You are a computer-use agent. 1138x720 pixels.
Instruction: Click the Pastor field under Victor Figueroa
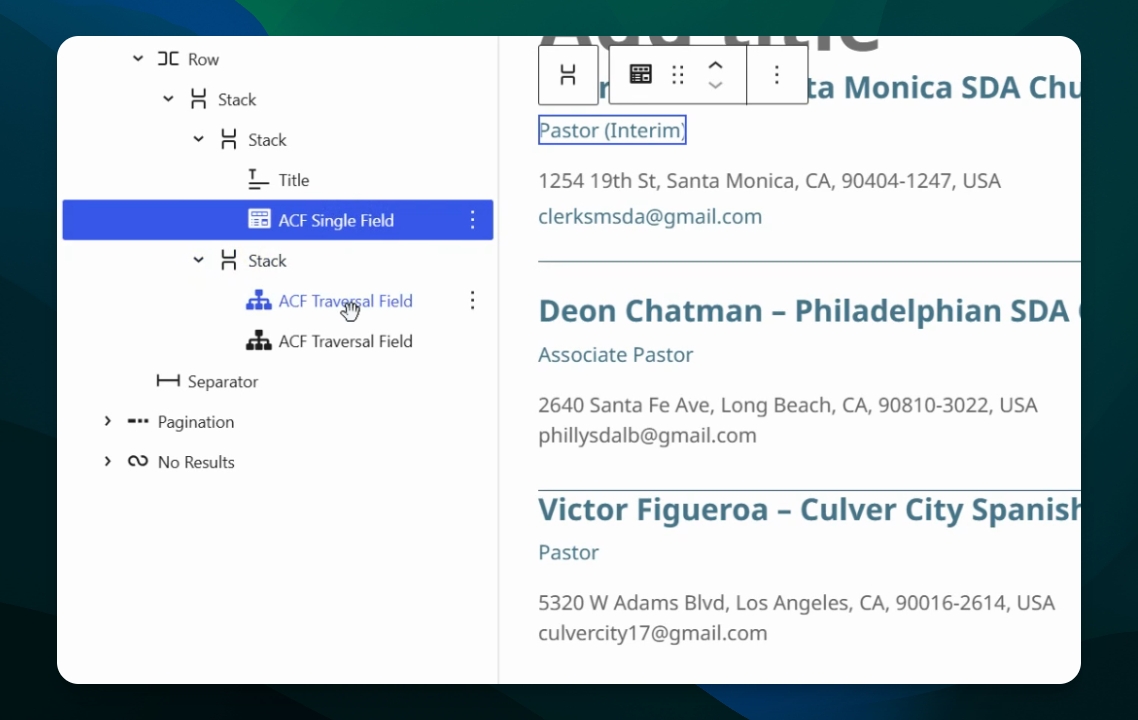[x=568, y=552]
